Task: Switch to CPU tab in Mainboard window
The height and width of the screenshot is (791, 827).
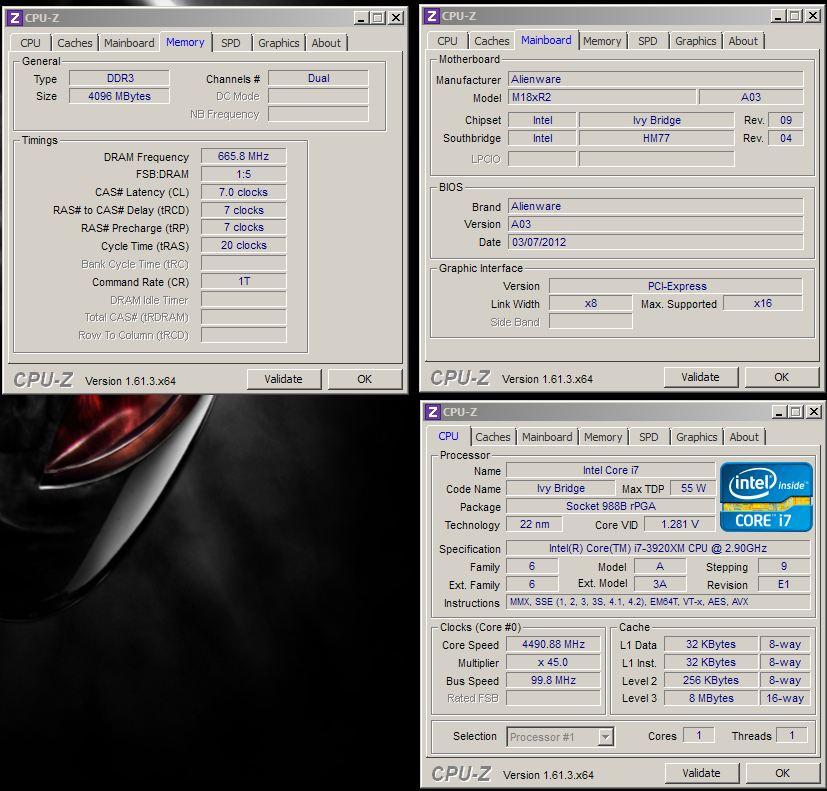Action: point(447,41)
